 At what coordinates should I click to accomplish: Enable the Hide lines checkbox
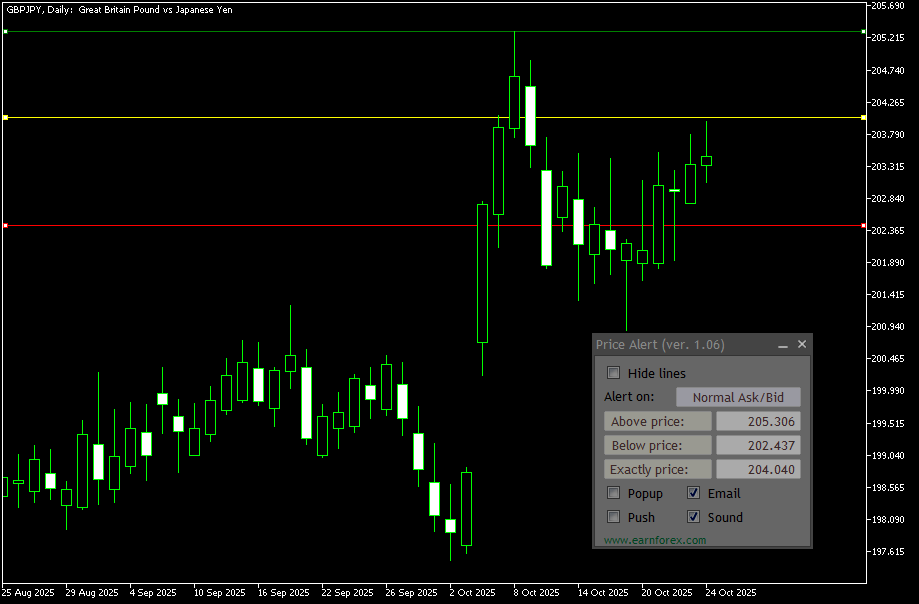pyautogui.click(x=613, y=372)
